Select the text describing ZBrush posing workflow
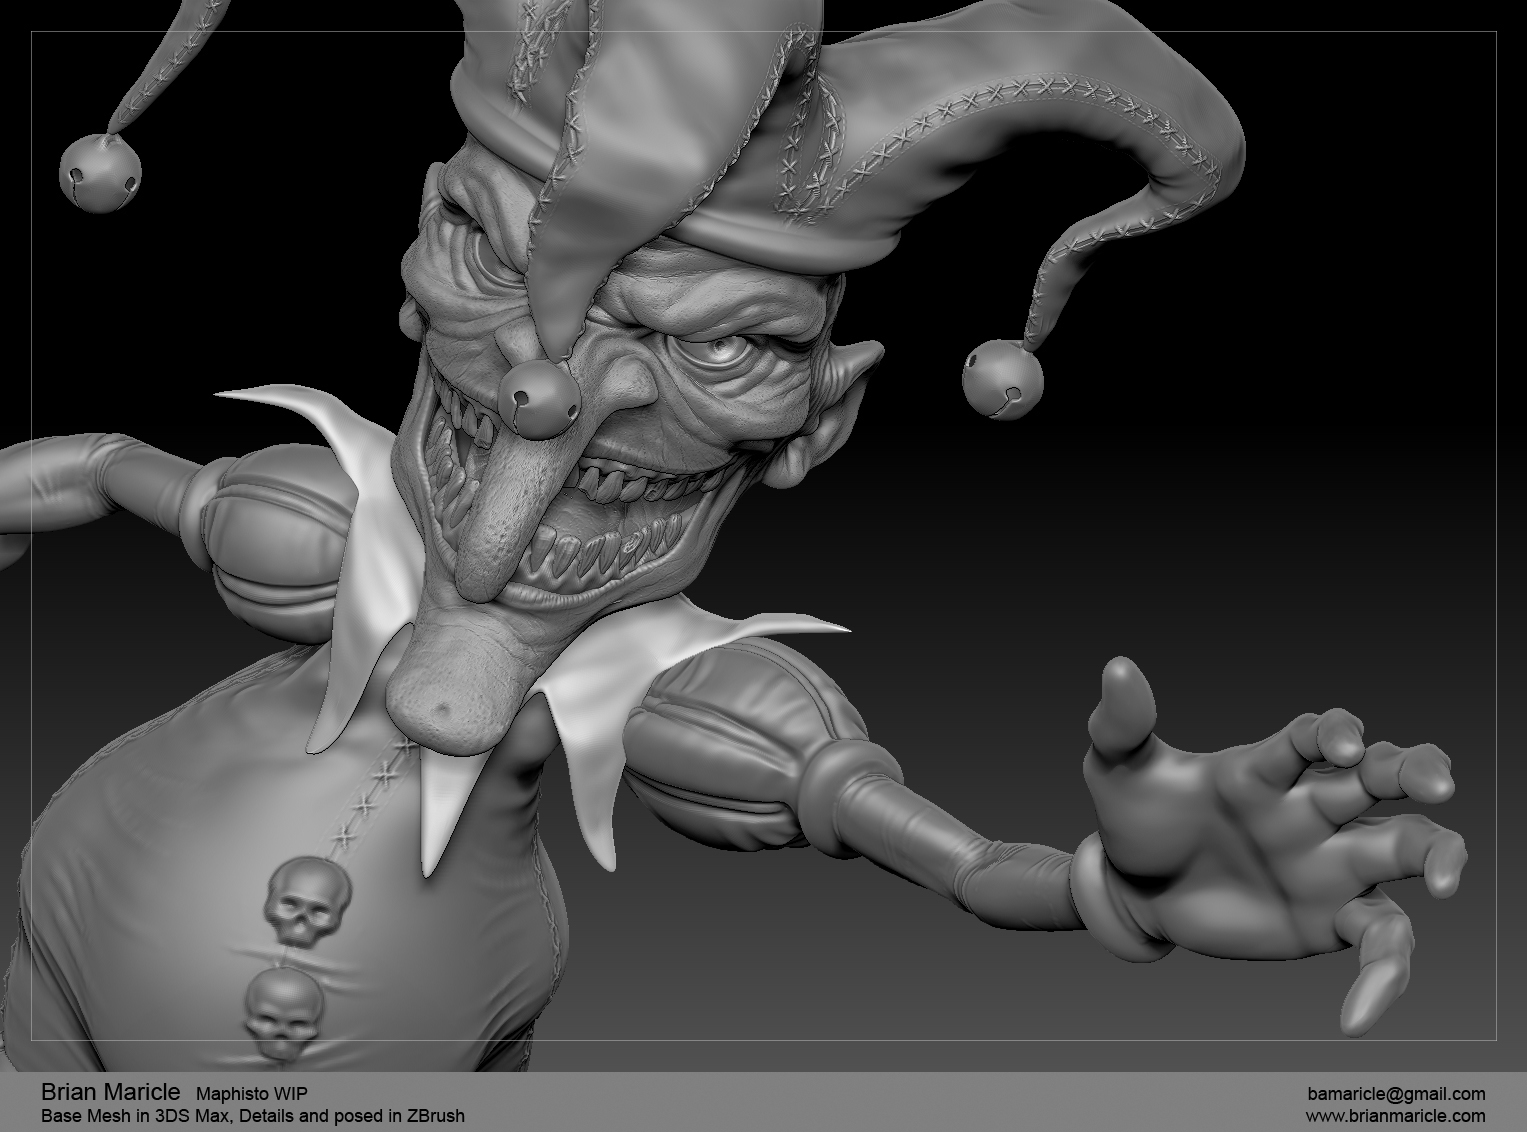Image resolution: width=1527 pixels, height=1132 pixels. [252, 1117]
